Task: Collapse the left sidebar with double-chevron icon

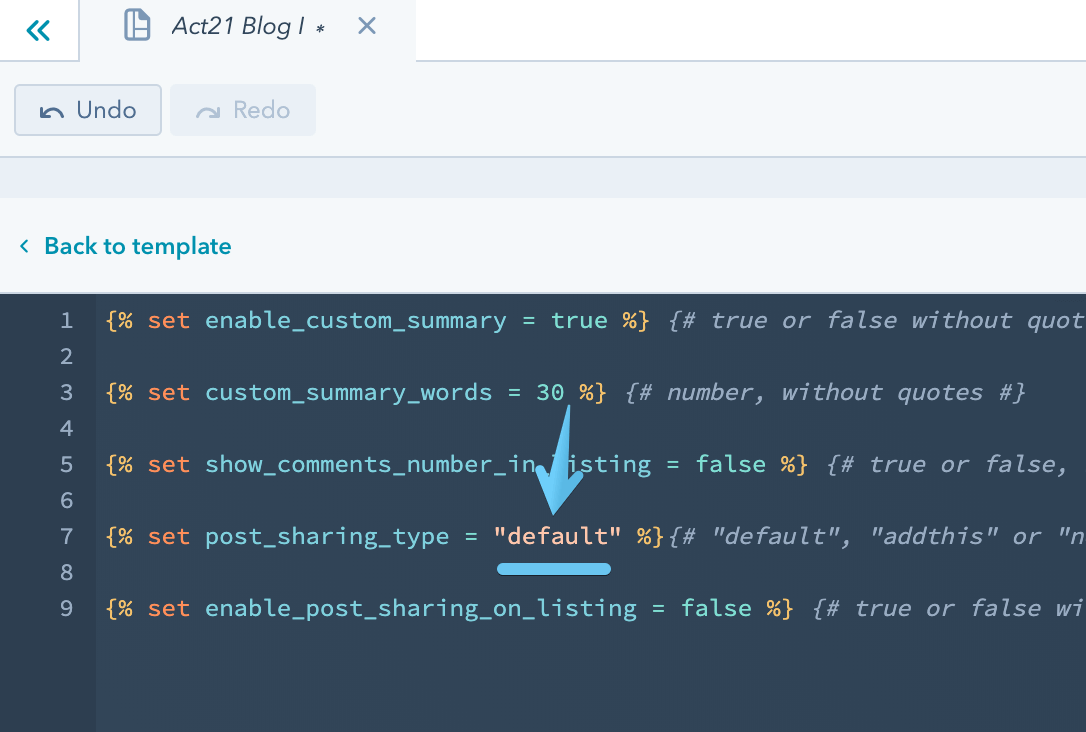Action: click(38, 29)
